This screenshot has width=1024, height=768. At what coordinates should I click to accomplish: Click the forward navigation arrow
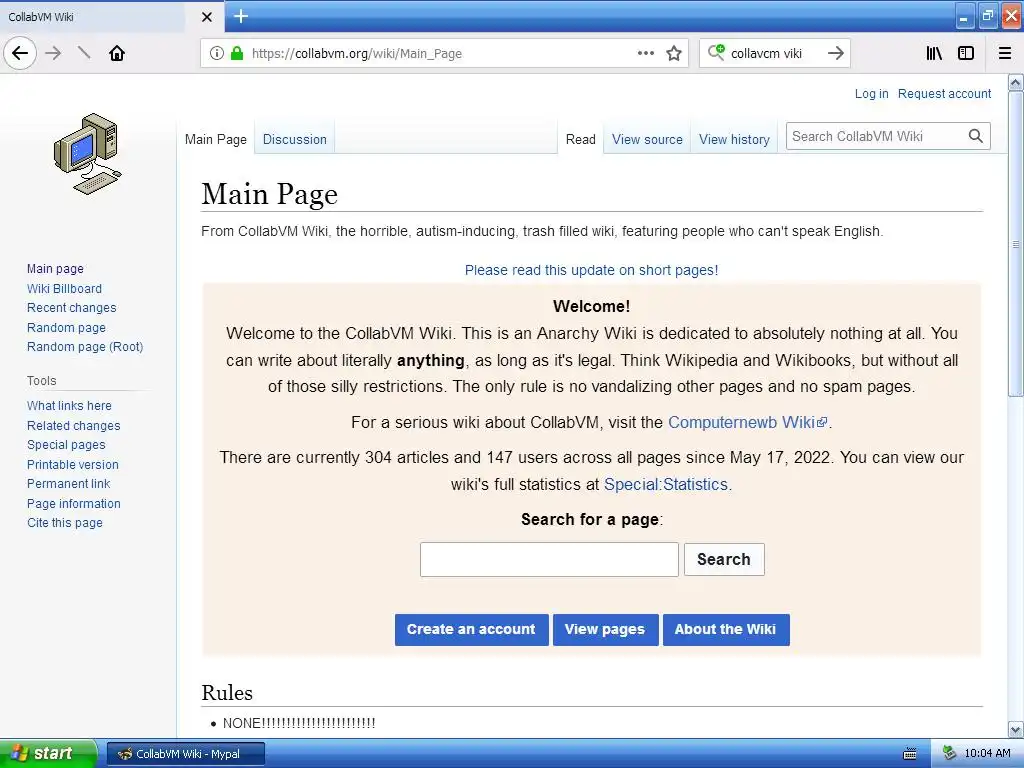(x=53, y=53)
